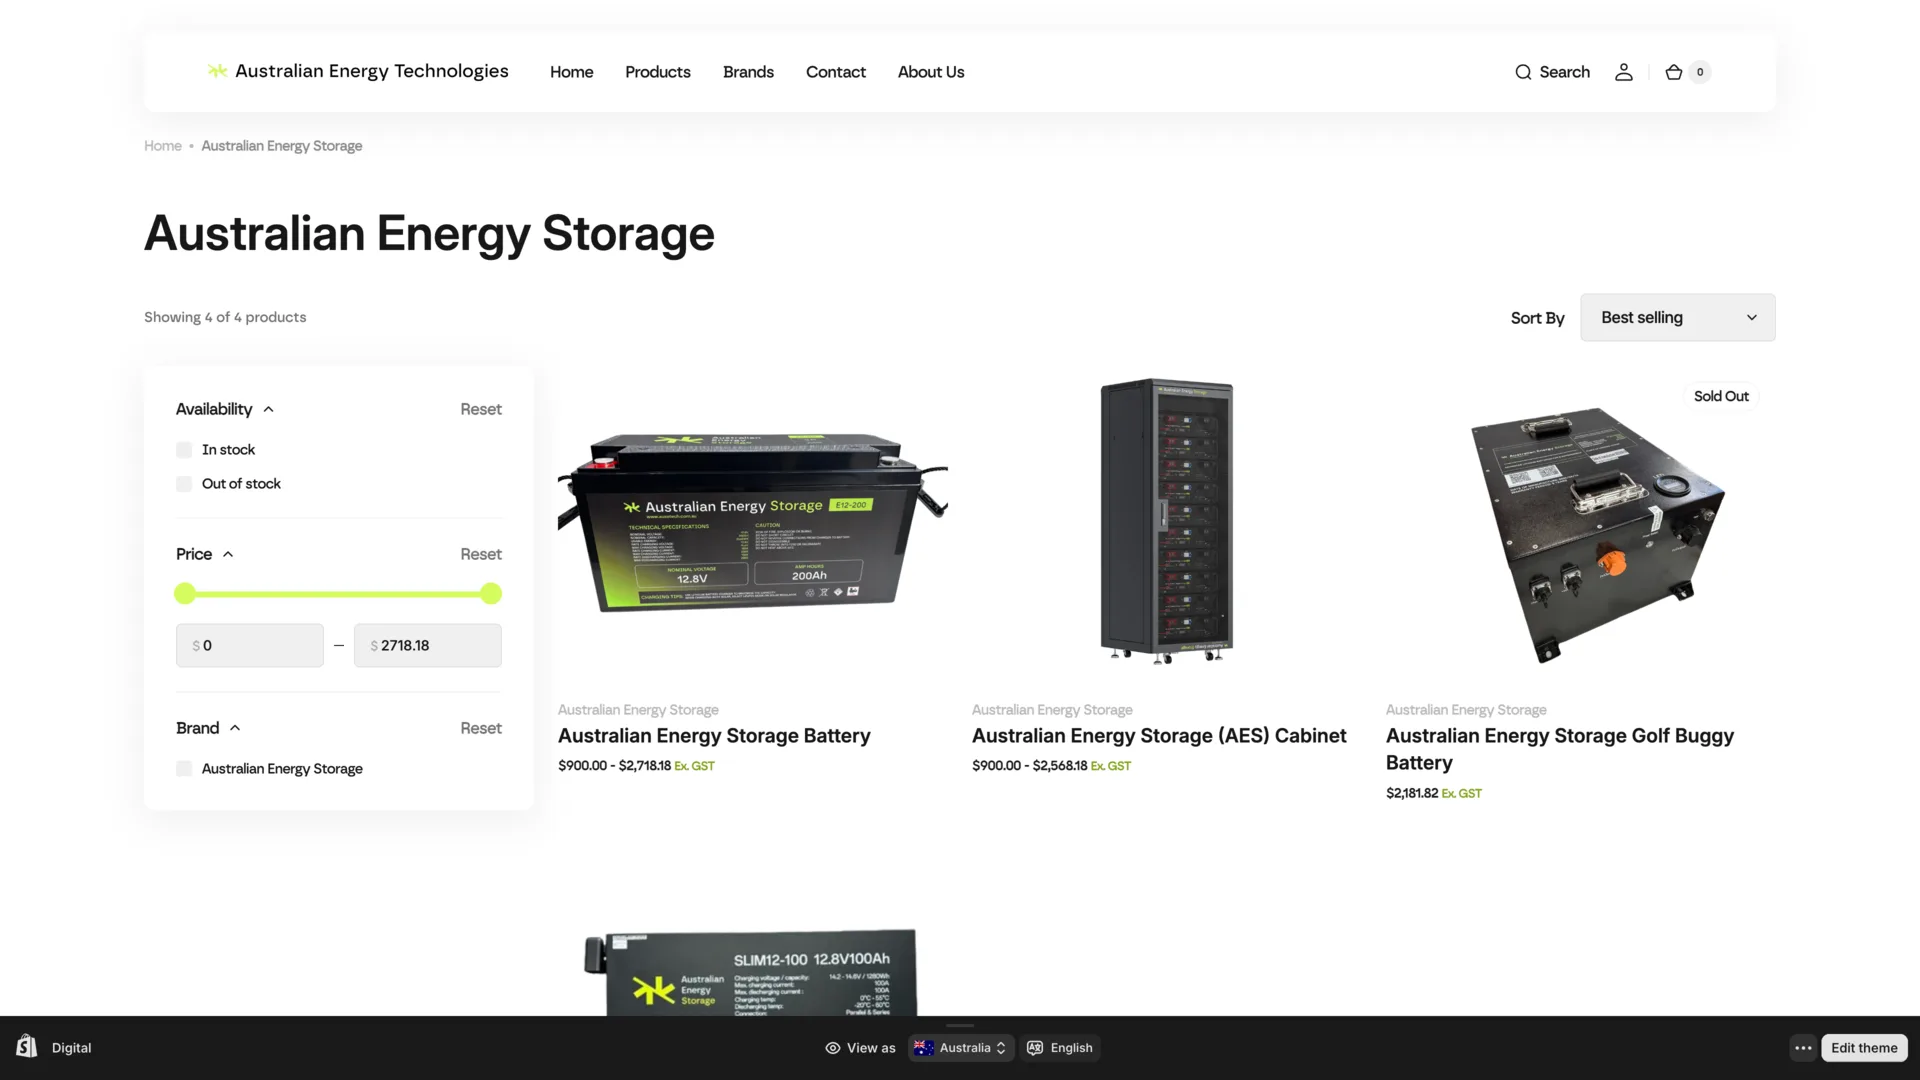Collapse the Availability filter section
Image resolution: width=1920 pixels, height=1080 pixels.
click(x=225, y=409)
